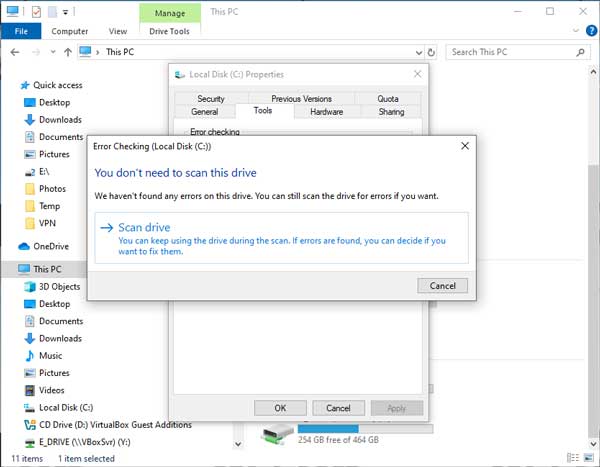Viewport: 600px width, 467px height.
Task: Open Downloads under This PC
Action: pyautogui.click(x=53, y=338)
